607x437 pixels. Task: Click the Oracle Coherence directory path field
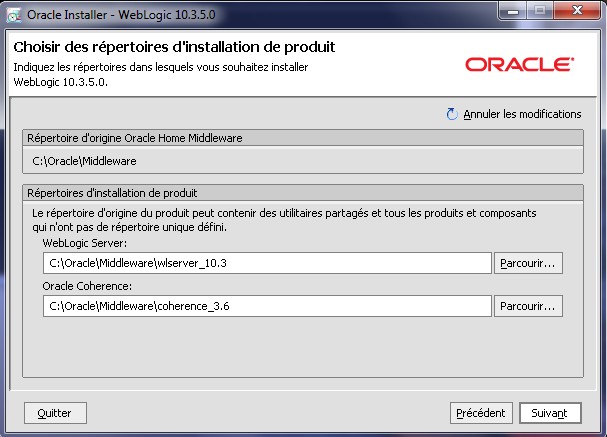click(x=267, y=306)
